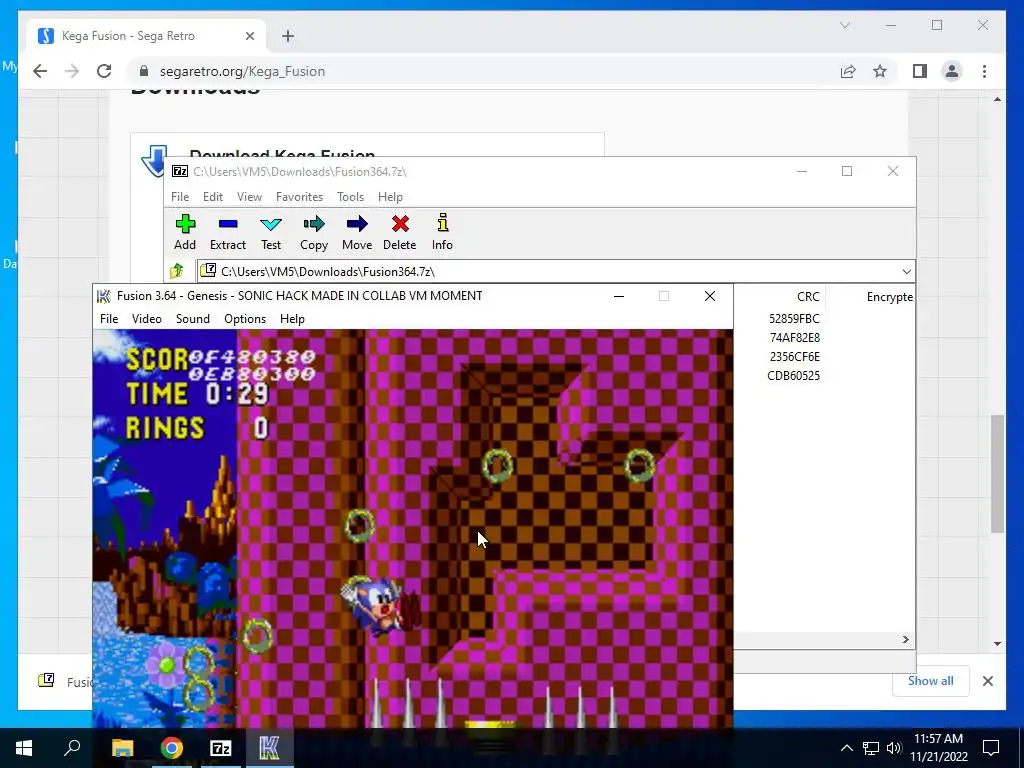The image size is (1024, 768).
Task: Open Chrome tab search chevron
Action: [x=844, y=25]
